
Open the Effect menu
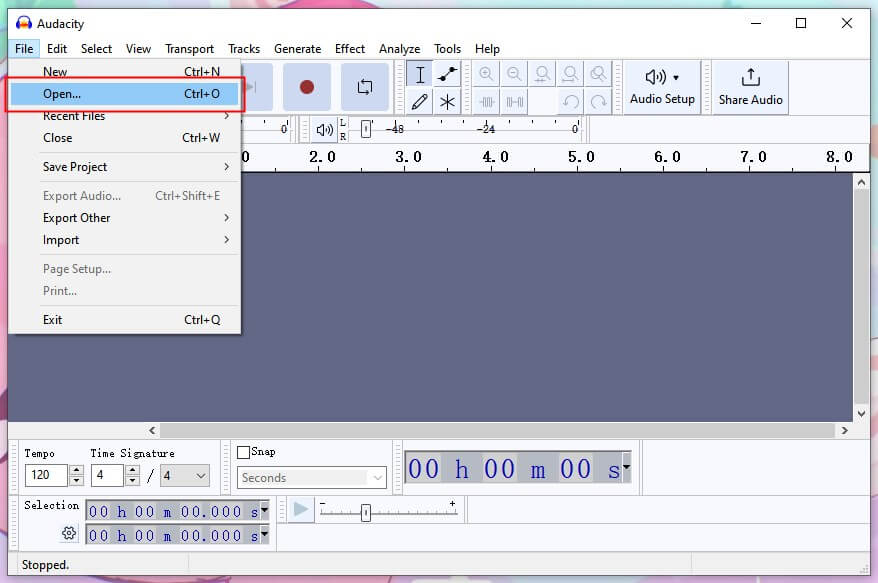pyautogui.click(x=350, y=49)
